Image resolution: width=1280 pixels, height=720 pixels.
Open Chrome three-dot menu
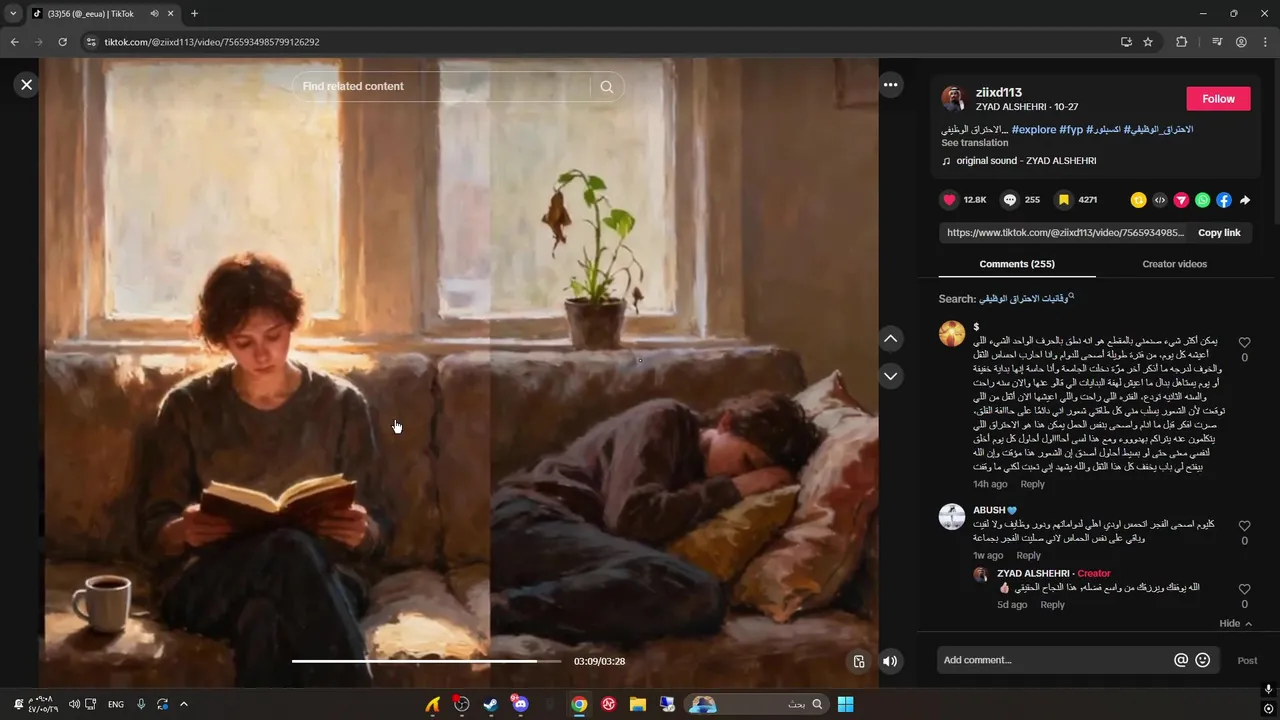(x=1265, y=42)
